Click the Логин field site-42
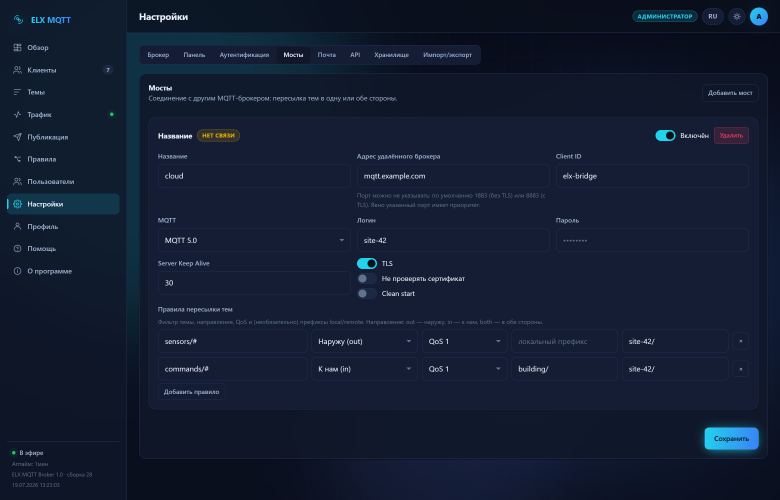 coord(453,240)
